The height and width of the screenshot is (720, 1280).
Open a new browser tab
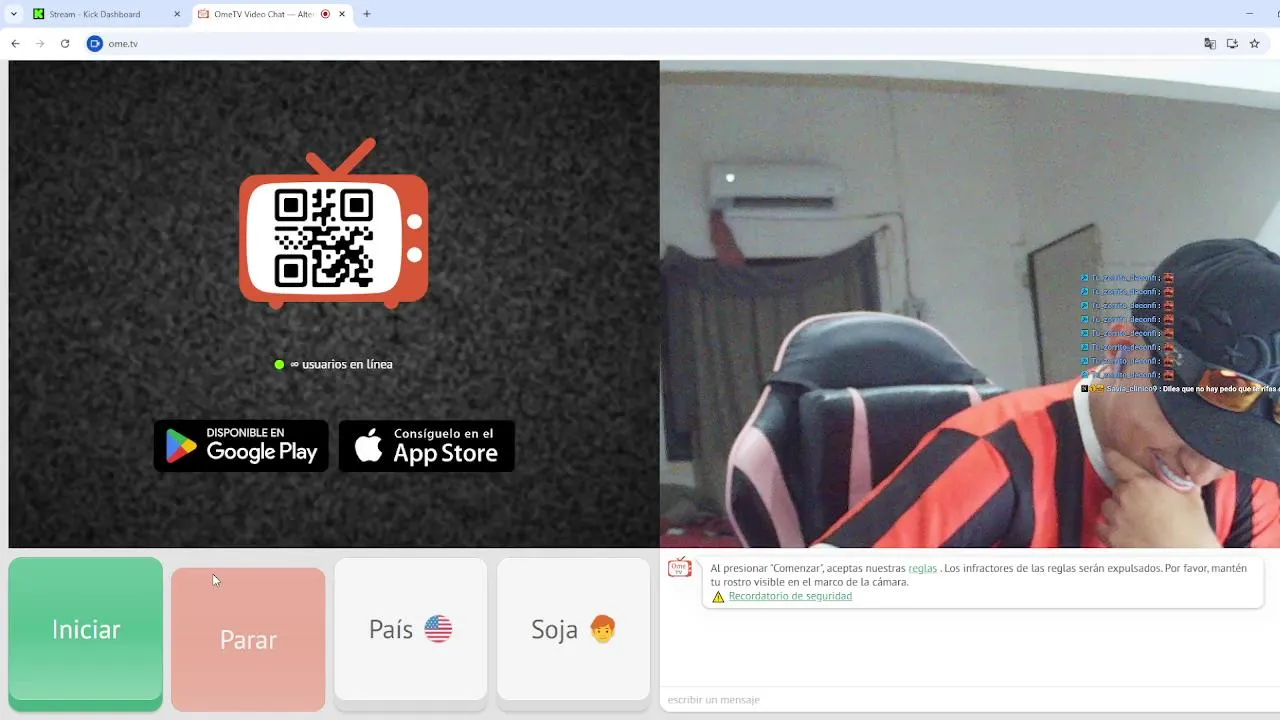click(367, 14)
